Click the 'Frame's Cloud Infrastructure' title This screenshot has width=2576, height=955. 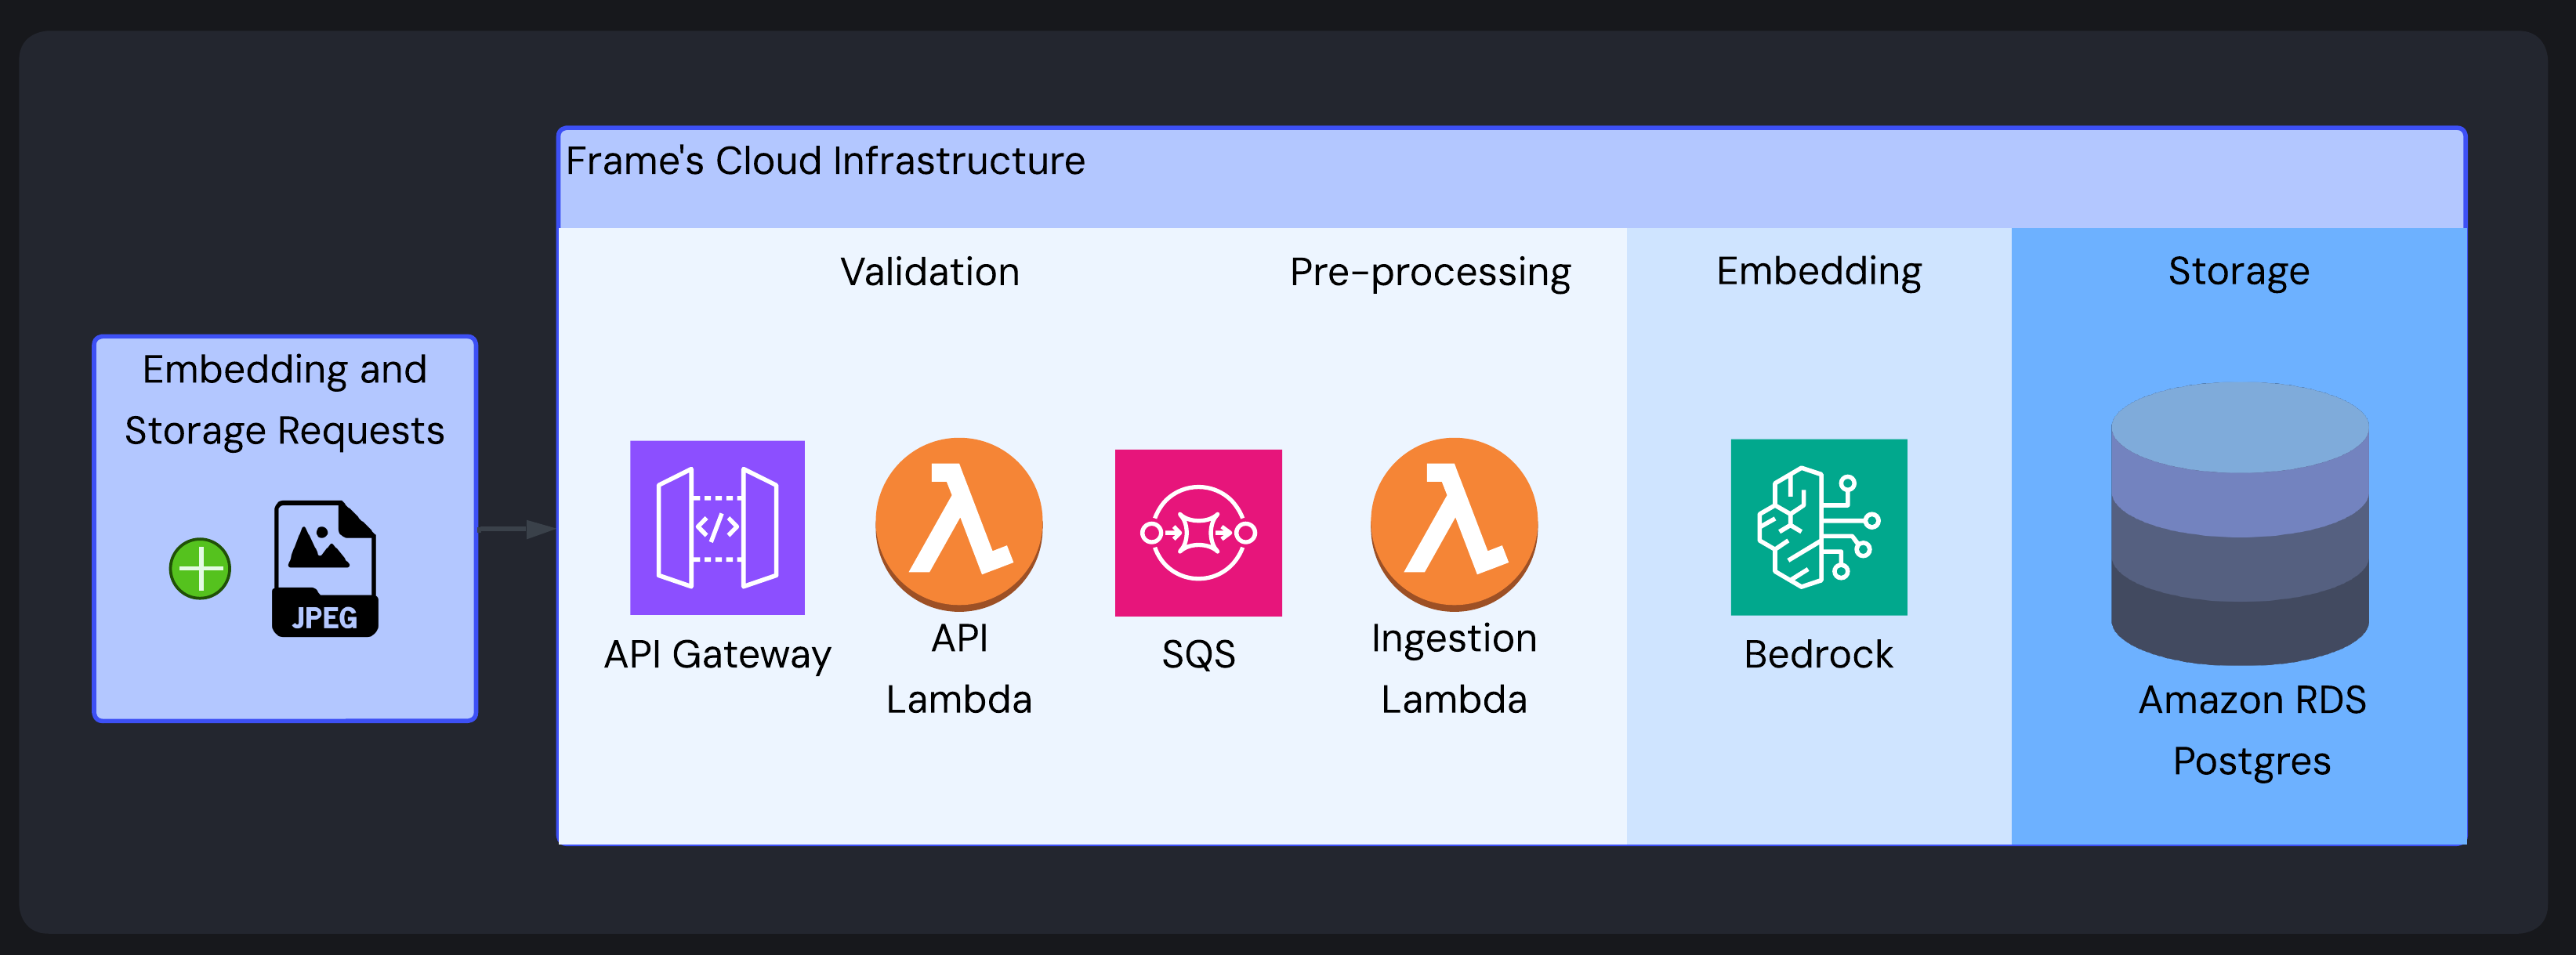(x=825, y=161)
